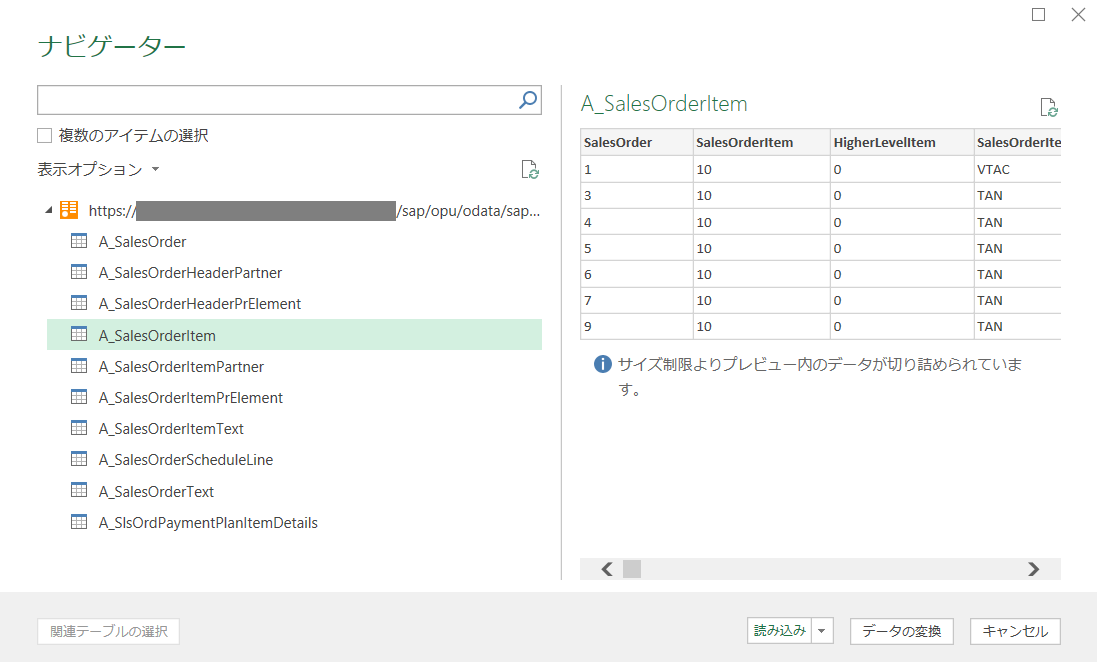Enable 複数のアイテムの選択 checkbox
This screenshot has width=1097, height=662.
(45, 135)
